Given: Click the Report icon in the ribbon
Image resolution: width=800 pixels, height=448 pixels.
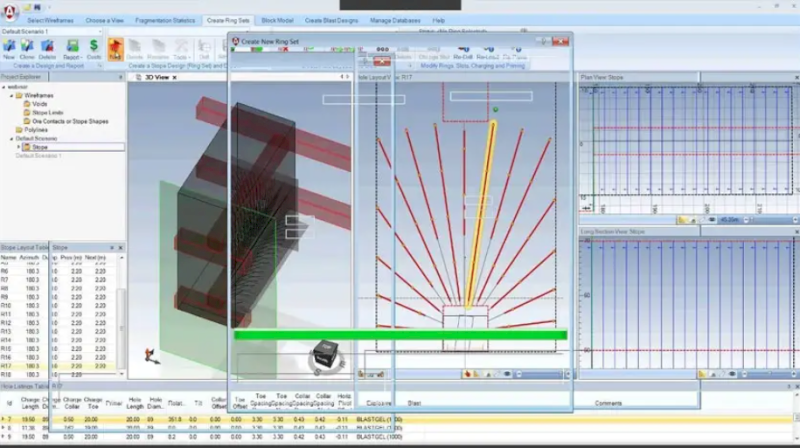Looking at the screenshot, I should coord(72,49).
